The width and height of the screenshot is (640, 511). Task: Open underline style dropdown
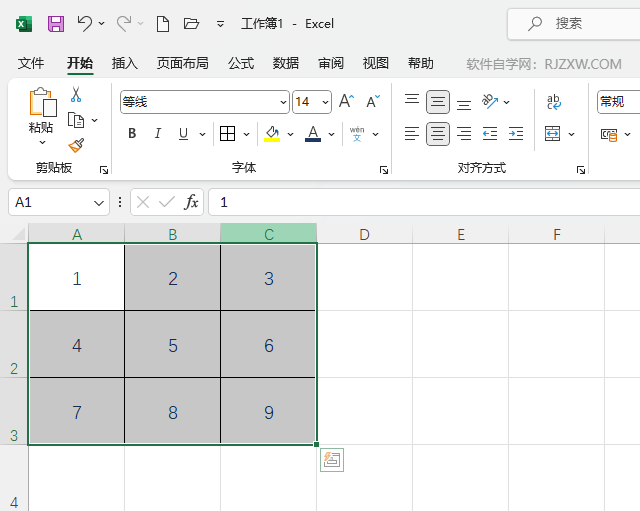(x=202, y=134)
